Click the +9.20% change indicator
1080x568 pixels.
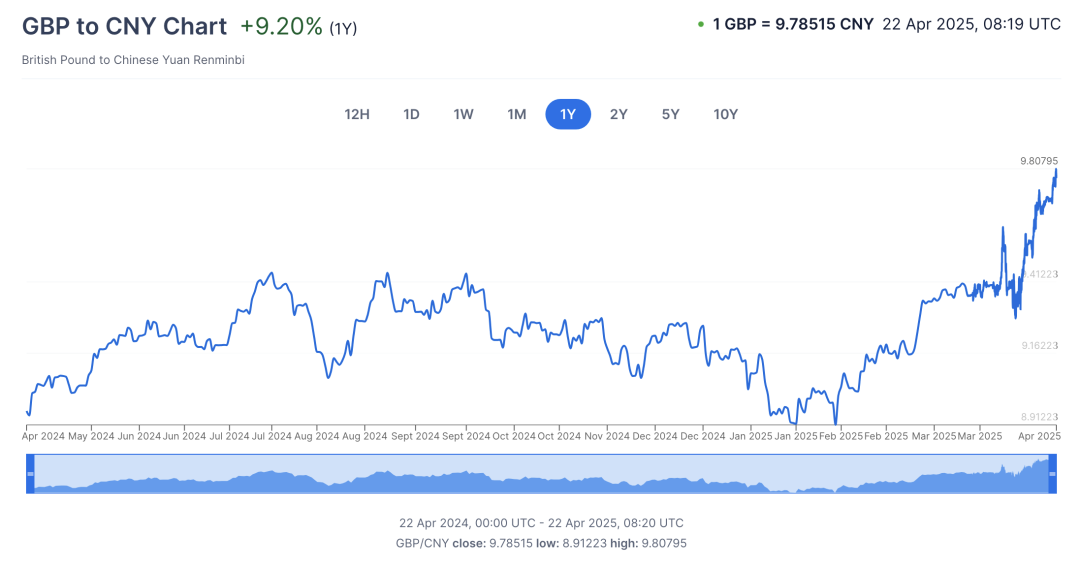tap(281, 26)
